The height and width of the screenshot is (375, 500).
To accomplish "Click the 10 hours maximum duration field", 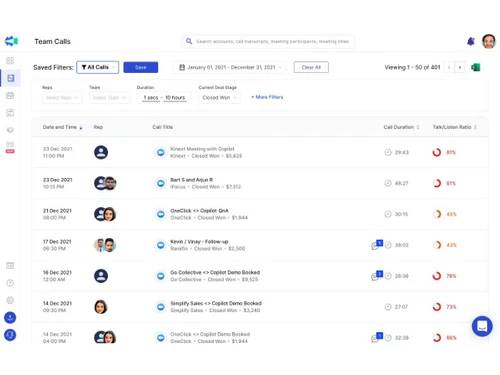I will [175, 98].
